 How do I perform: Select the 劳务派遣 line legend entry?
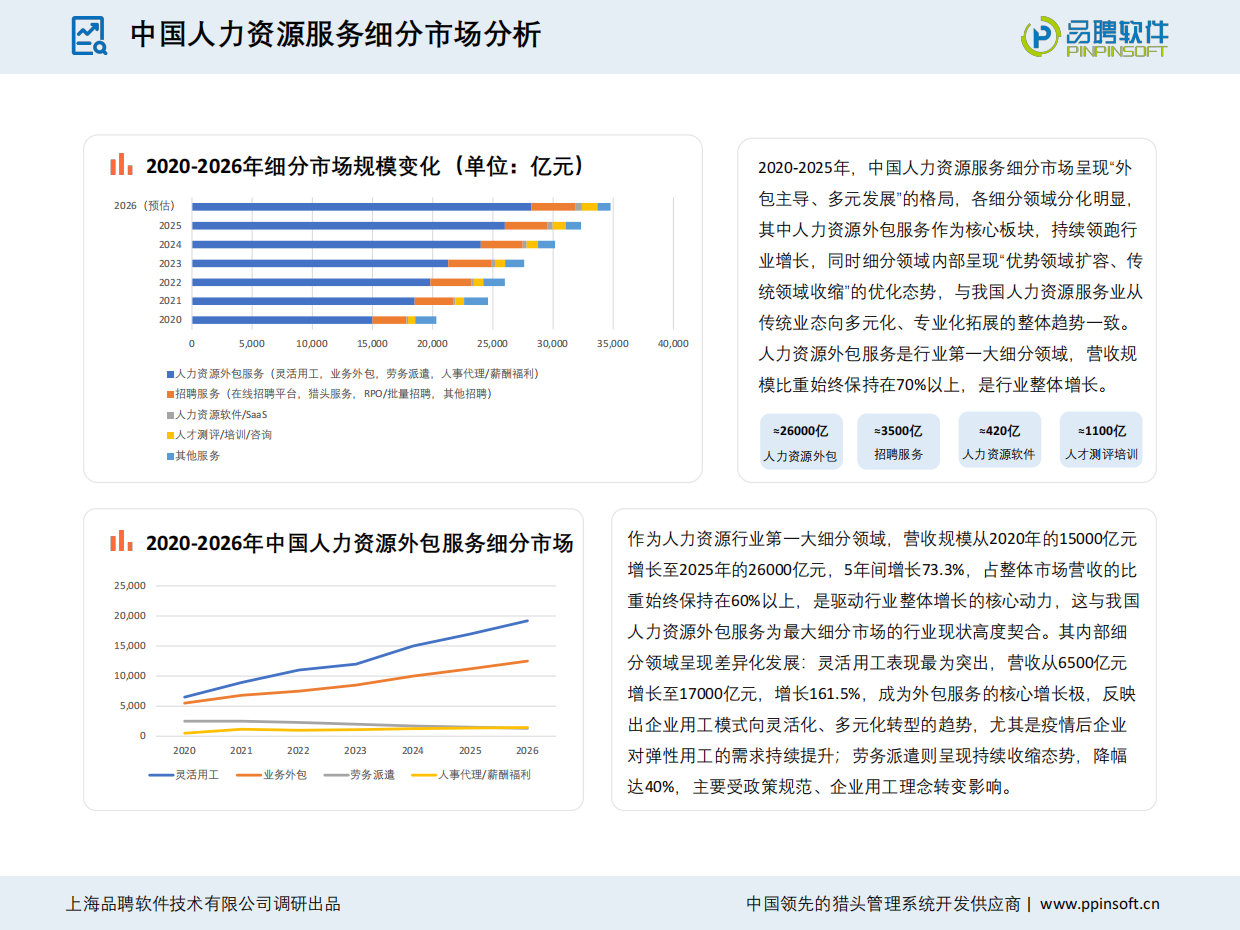tap(359, 775)
